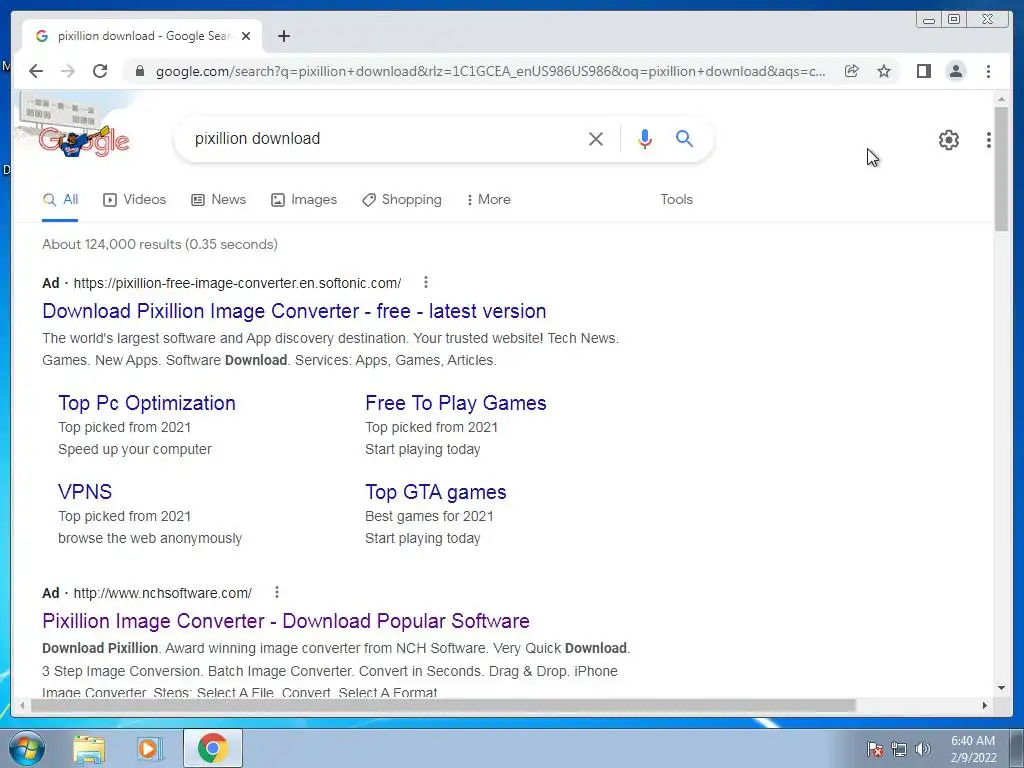Open Google quick settings gear
The height and width of the screenshot is (768, 1024).
[x=949, y=140]
